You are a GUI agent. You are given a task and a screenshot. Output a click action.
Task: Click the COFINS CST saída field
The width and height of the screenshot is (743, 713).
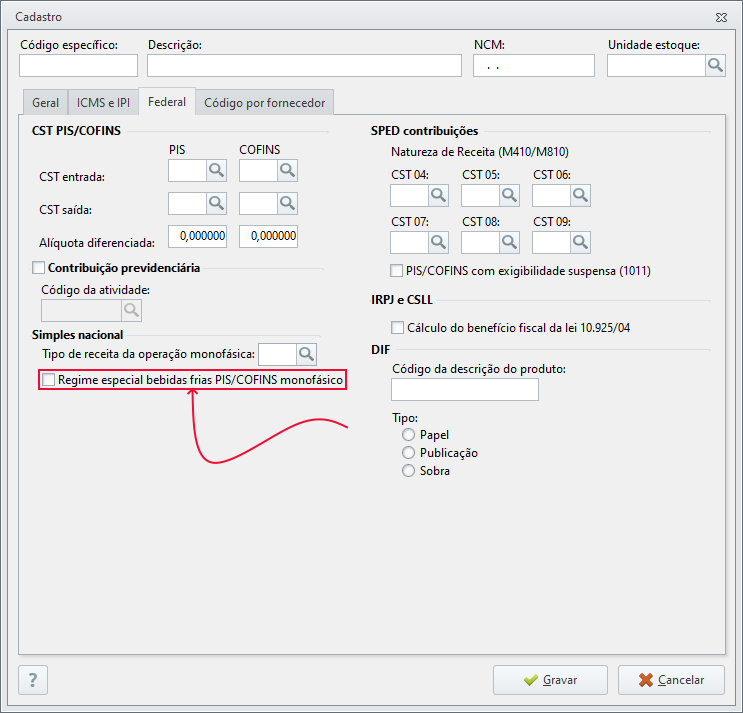(258, 204)
